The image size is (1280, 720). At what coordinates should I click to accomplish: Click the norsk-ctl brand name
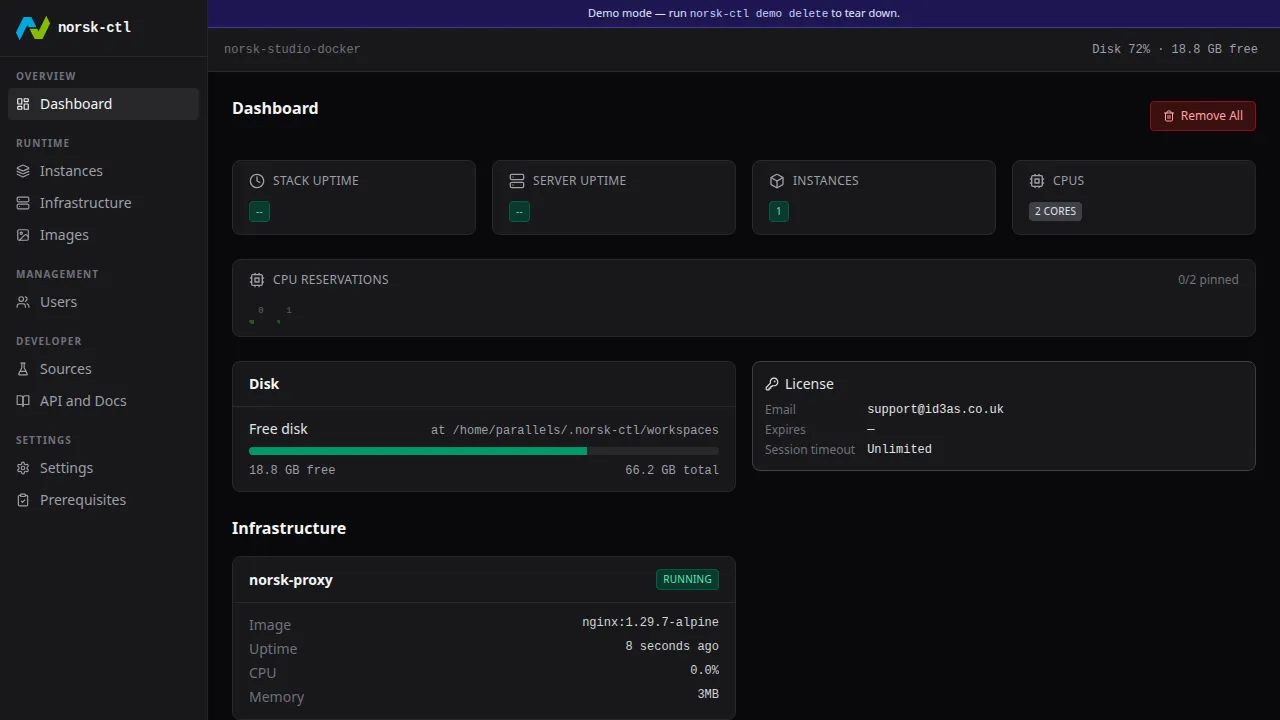(94, 27)
